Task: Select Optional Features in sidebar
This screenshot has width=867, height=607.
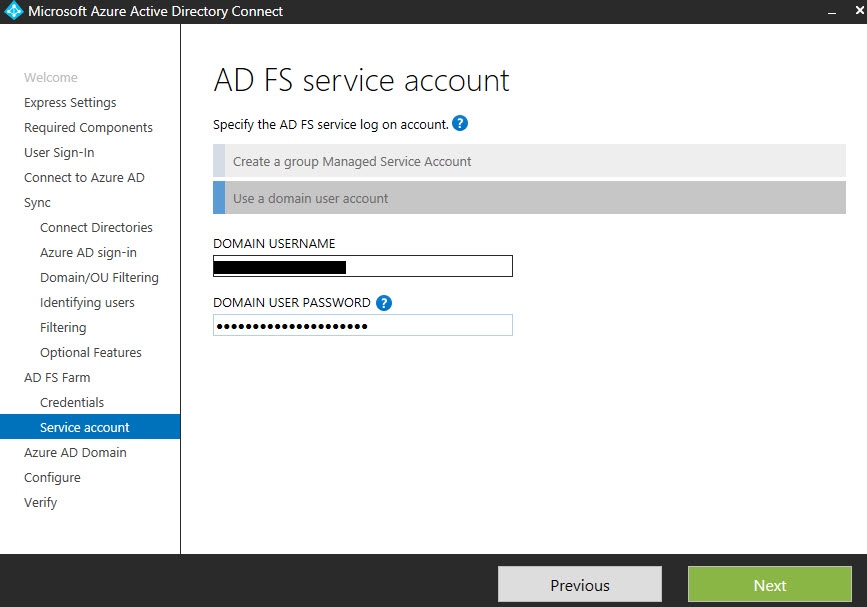Action: pos(91,353)
